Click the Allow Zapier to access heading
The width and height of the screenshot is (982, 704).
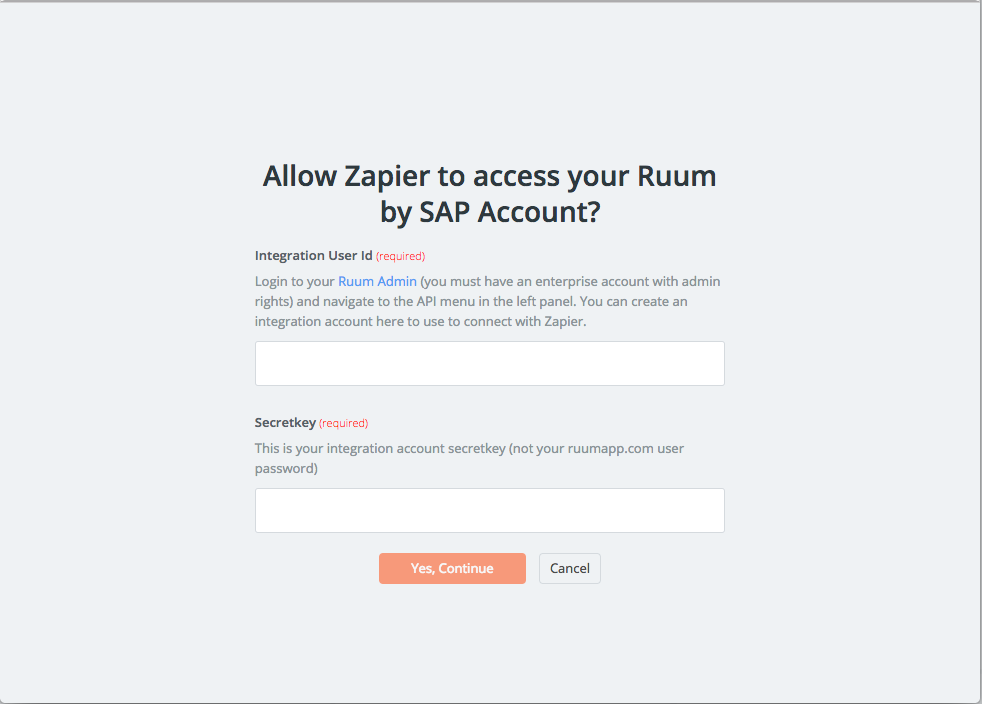489,194
